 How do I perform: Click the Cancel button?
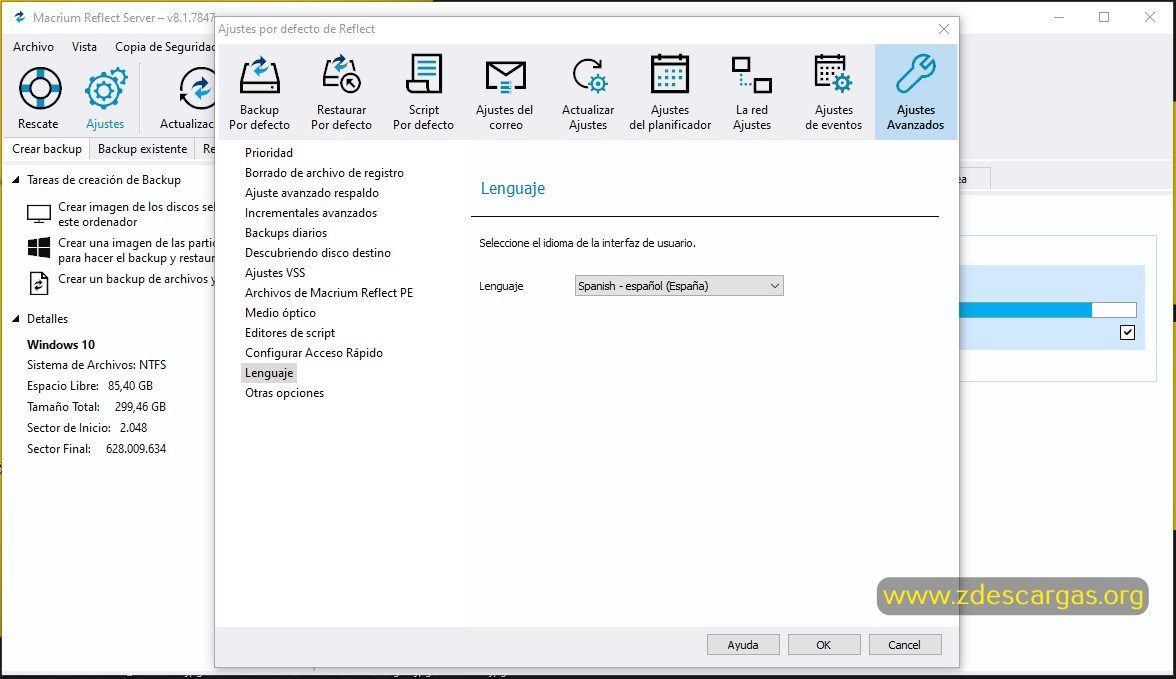[904, 644]
